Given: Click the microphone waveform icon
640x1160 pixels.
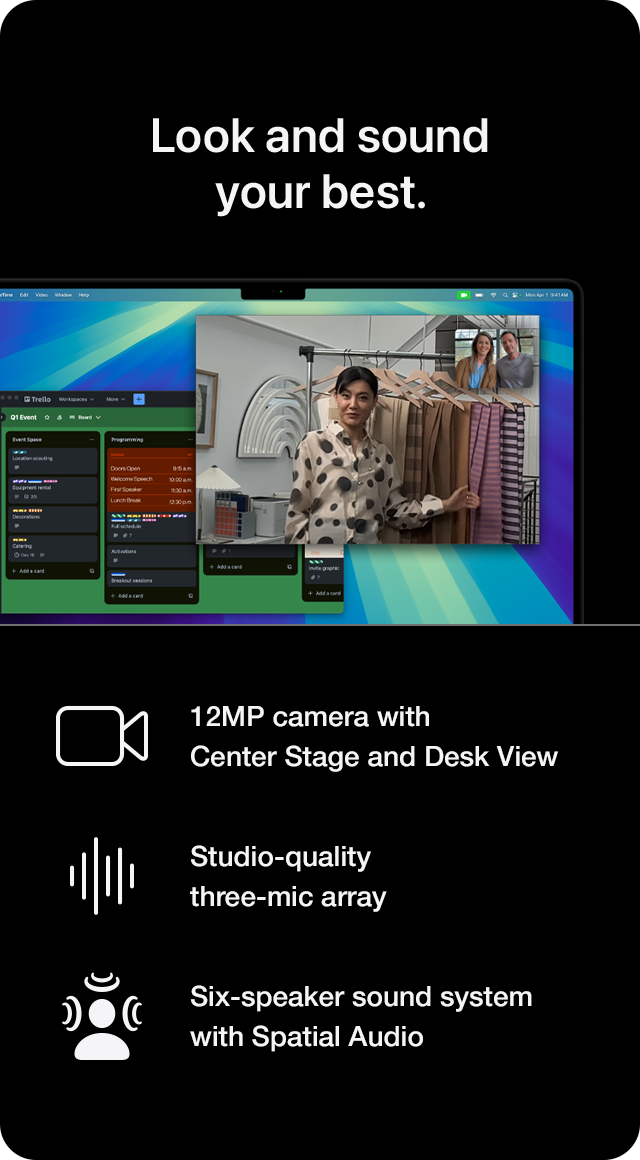Looking at the screenshot, I should [102, 876].
